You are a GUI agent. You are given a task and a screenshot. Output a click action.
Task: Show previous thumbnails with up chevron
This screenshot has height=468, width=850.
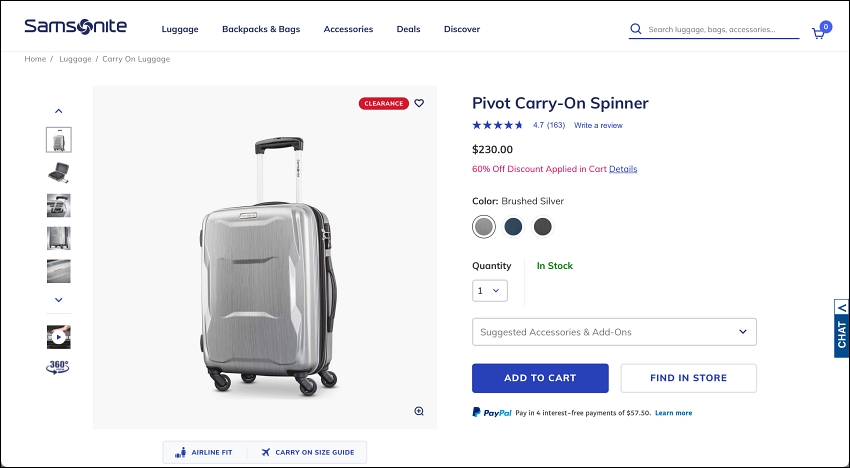click(x=59, y=111)
